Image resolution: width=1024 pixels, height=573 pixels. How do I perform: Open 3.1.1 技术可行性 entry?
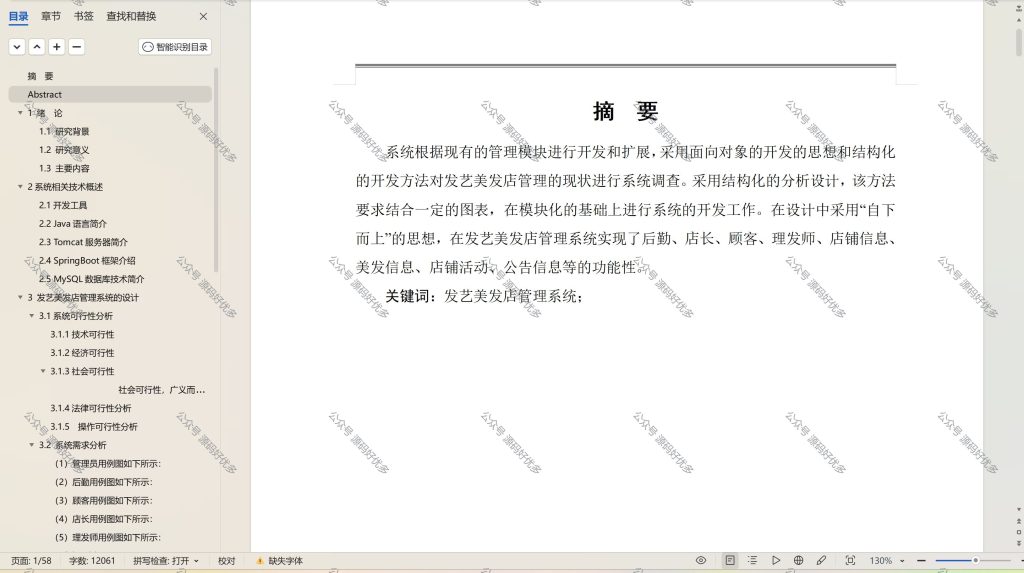82,335
